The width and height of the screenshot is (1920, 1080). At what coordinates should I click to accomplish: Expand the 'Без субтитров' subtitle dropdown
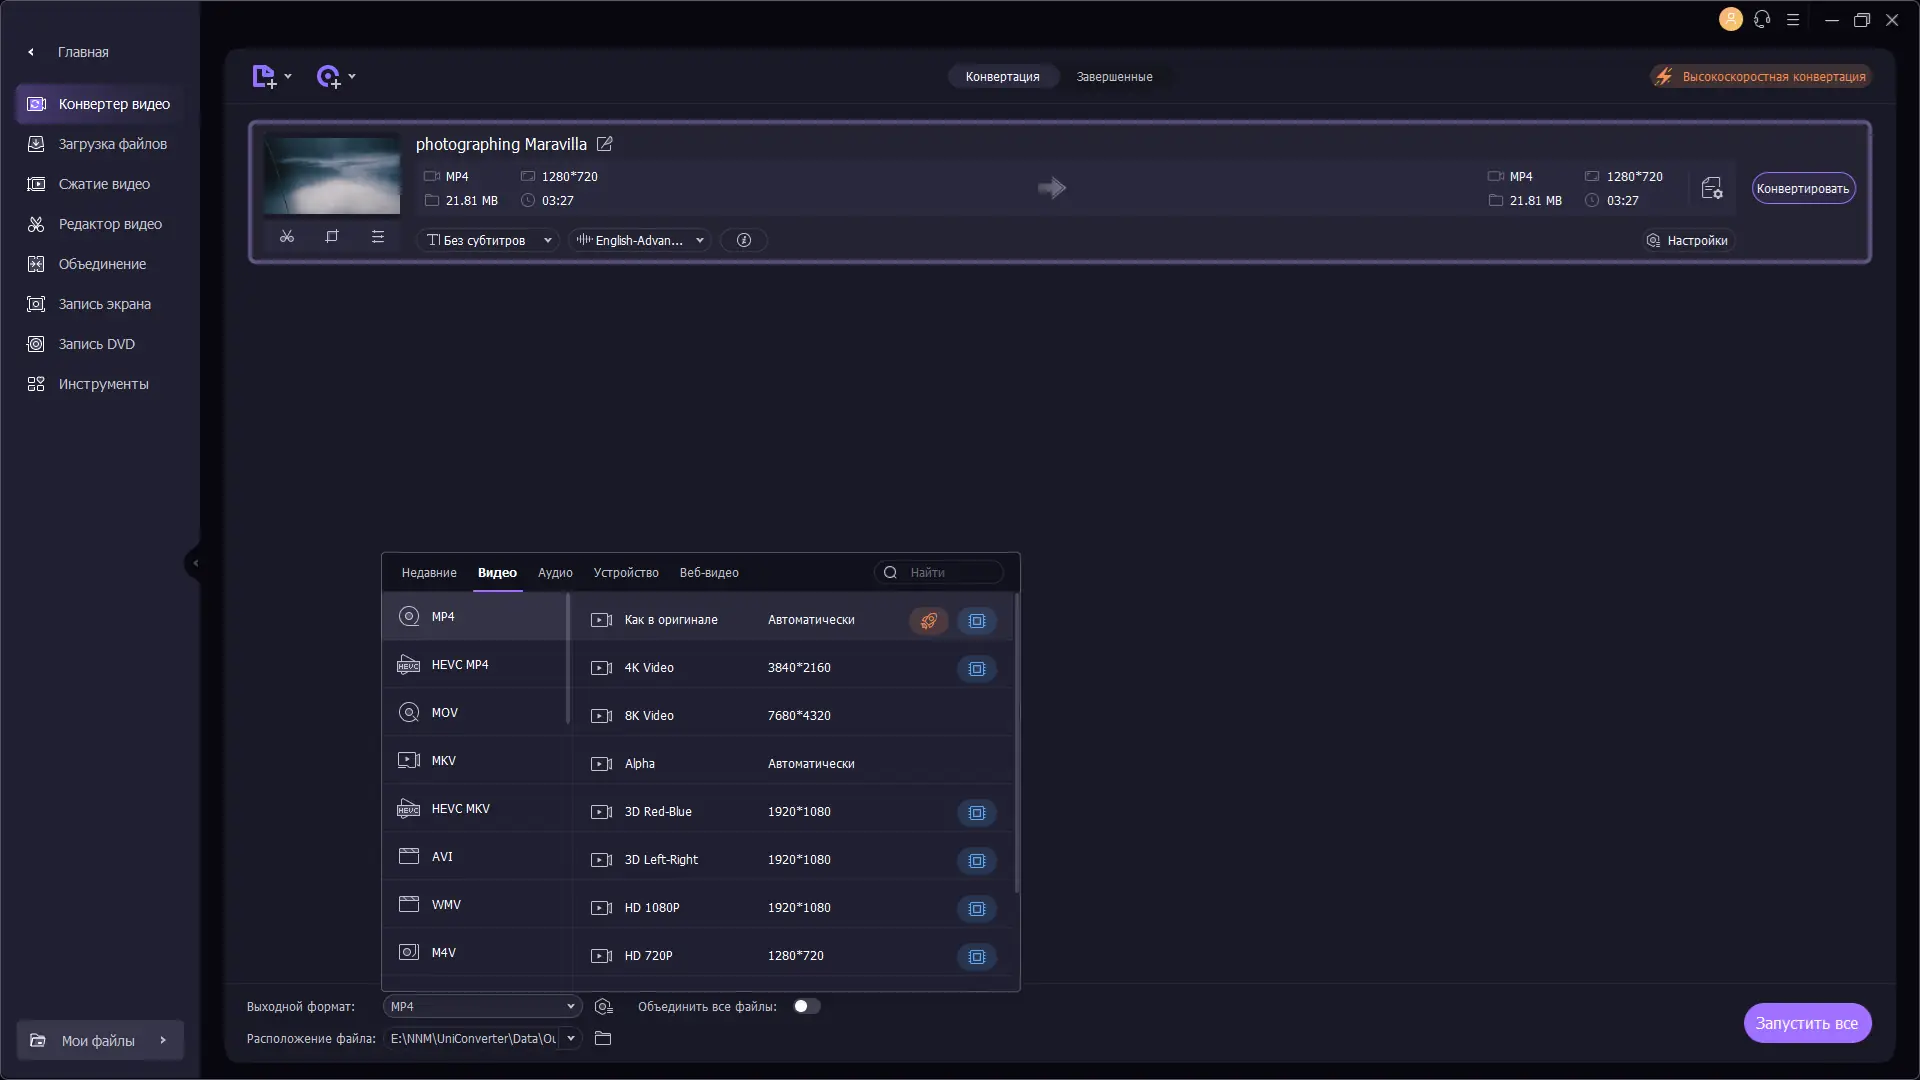489,240
